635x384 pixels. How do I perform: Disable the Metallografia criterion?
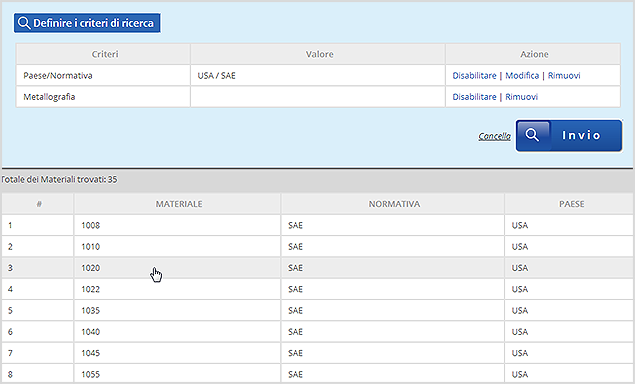tap(474, 97)
